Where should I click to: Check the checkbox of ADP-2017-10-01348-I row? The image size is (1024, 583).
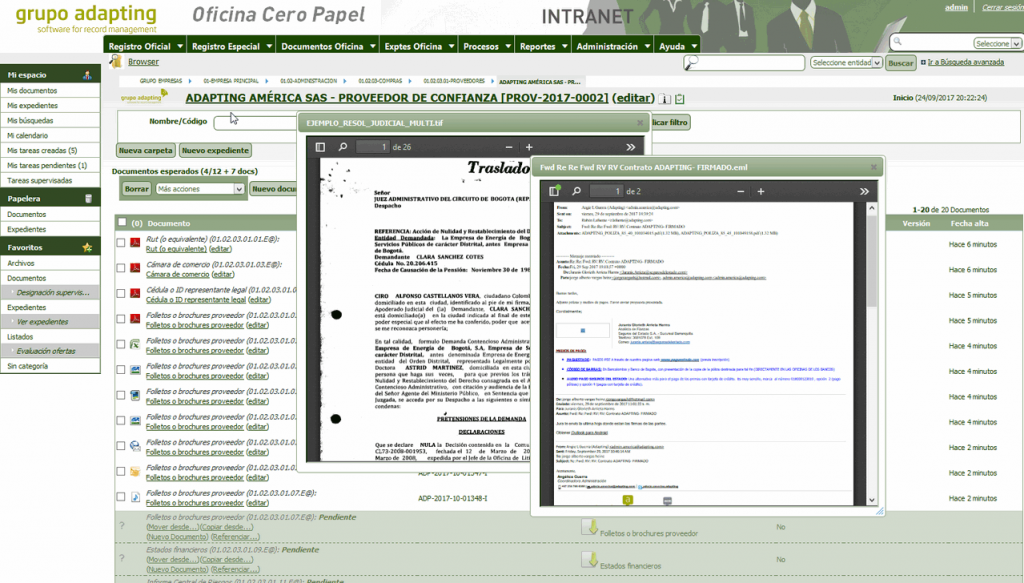(x=121, y=497)
